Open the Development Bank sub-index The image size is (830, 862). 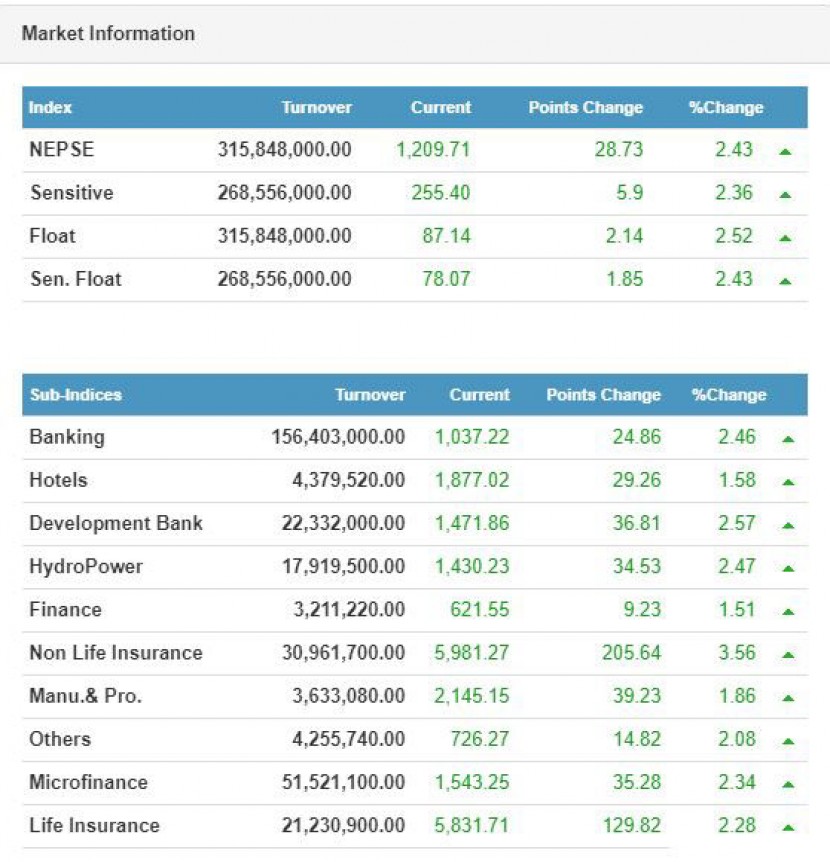point(116,523)
